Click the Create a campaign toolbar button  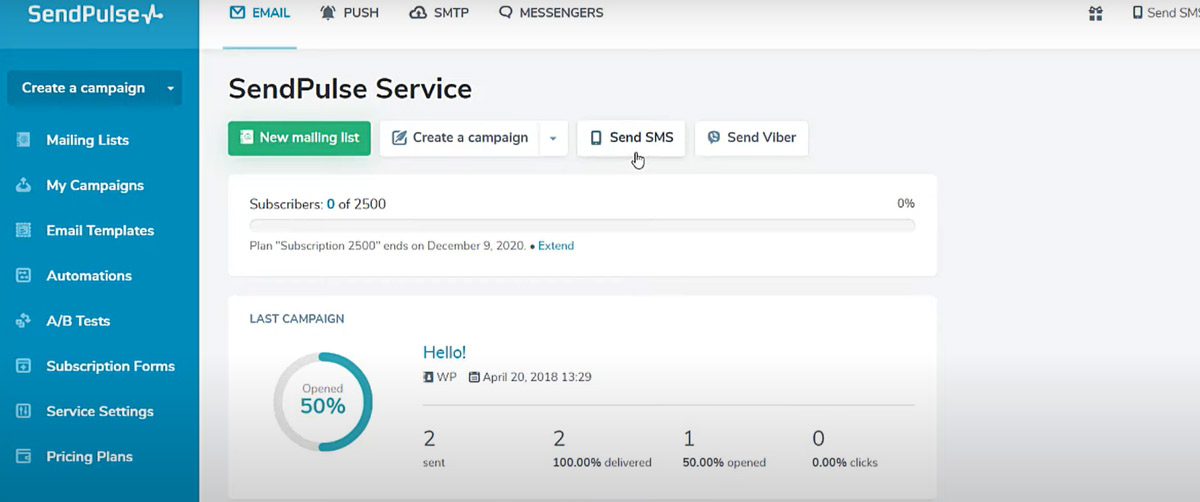point(460,138)
